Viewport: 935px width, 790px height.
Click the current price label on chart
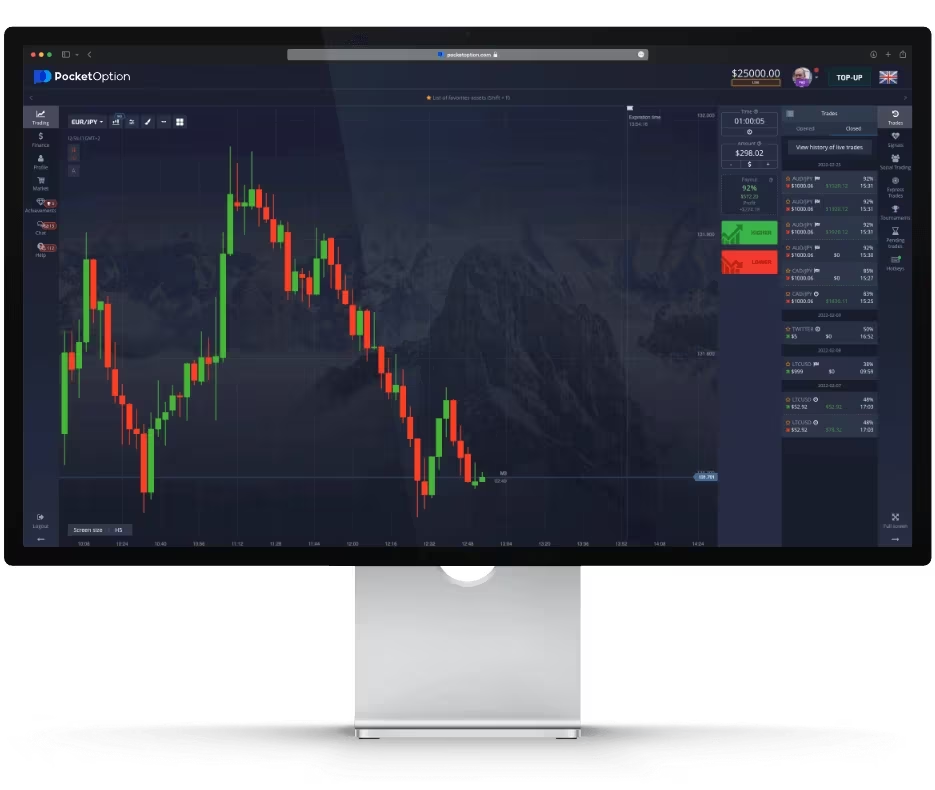(705, 477)
